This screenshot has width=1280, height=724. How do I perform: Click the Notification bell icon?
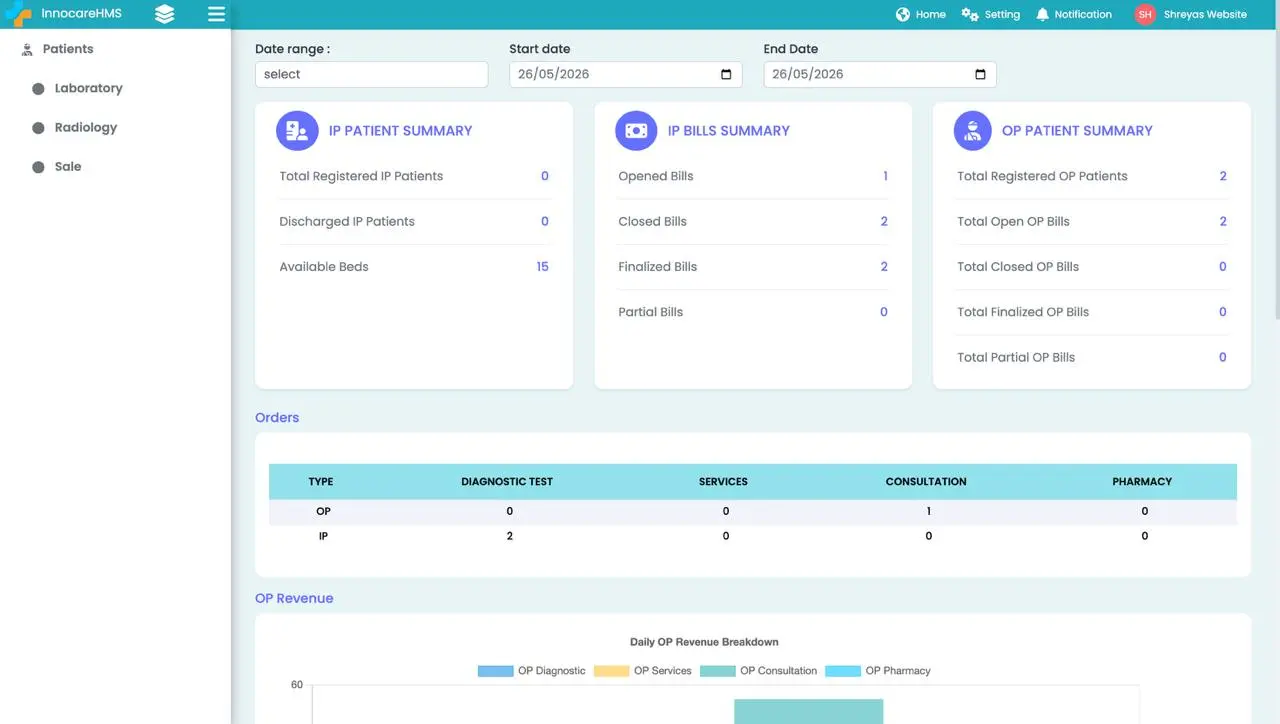[1043, 14]
